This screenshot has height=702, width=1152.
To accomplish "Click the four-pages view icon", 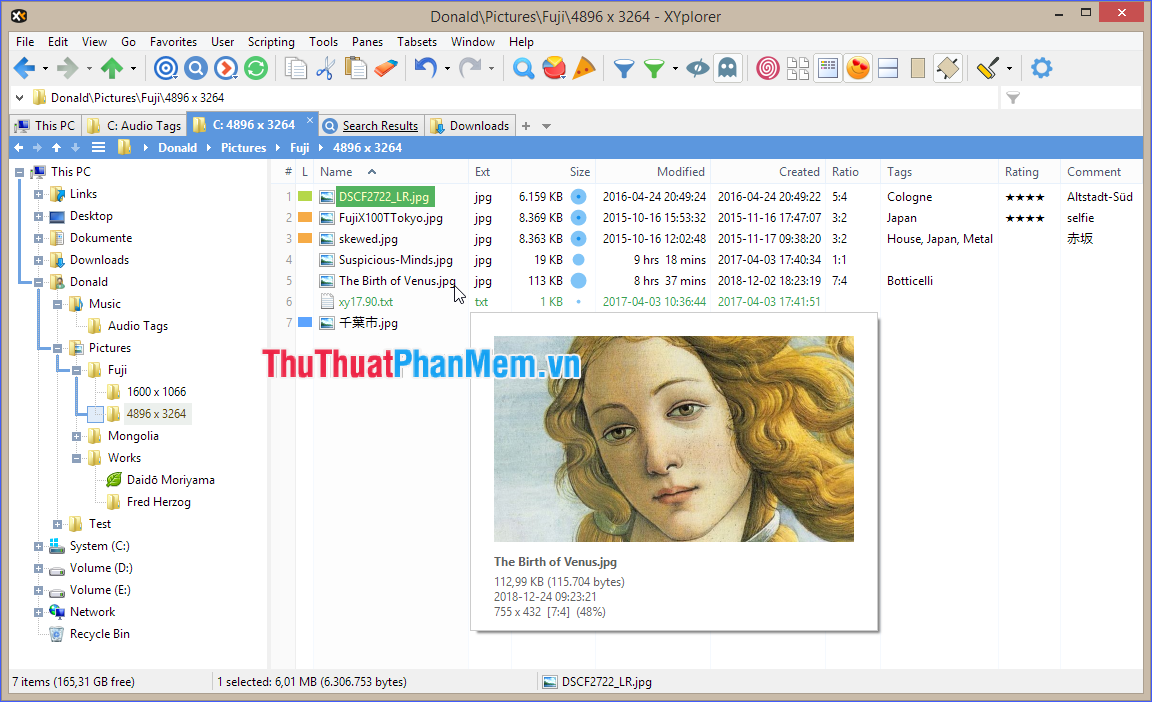I will click(x=798, y=68).
